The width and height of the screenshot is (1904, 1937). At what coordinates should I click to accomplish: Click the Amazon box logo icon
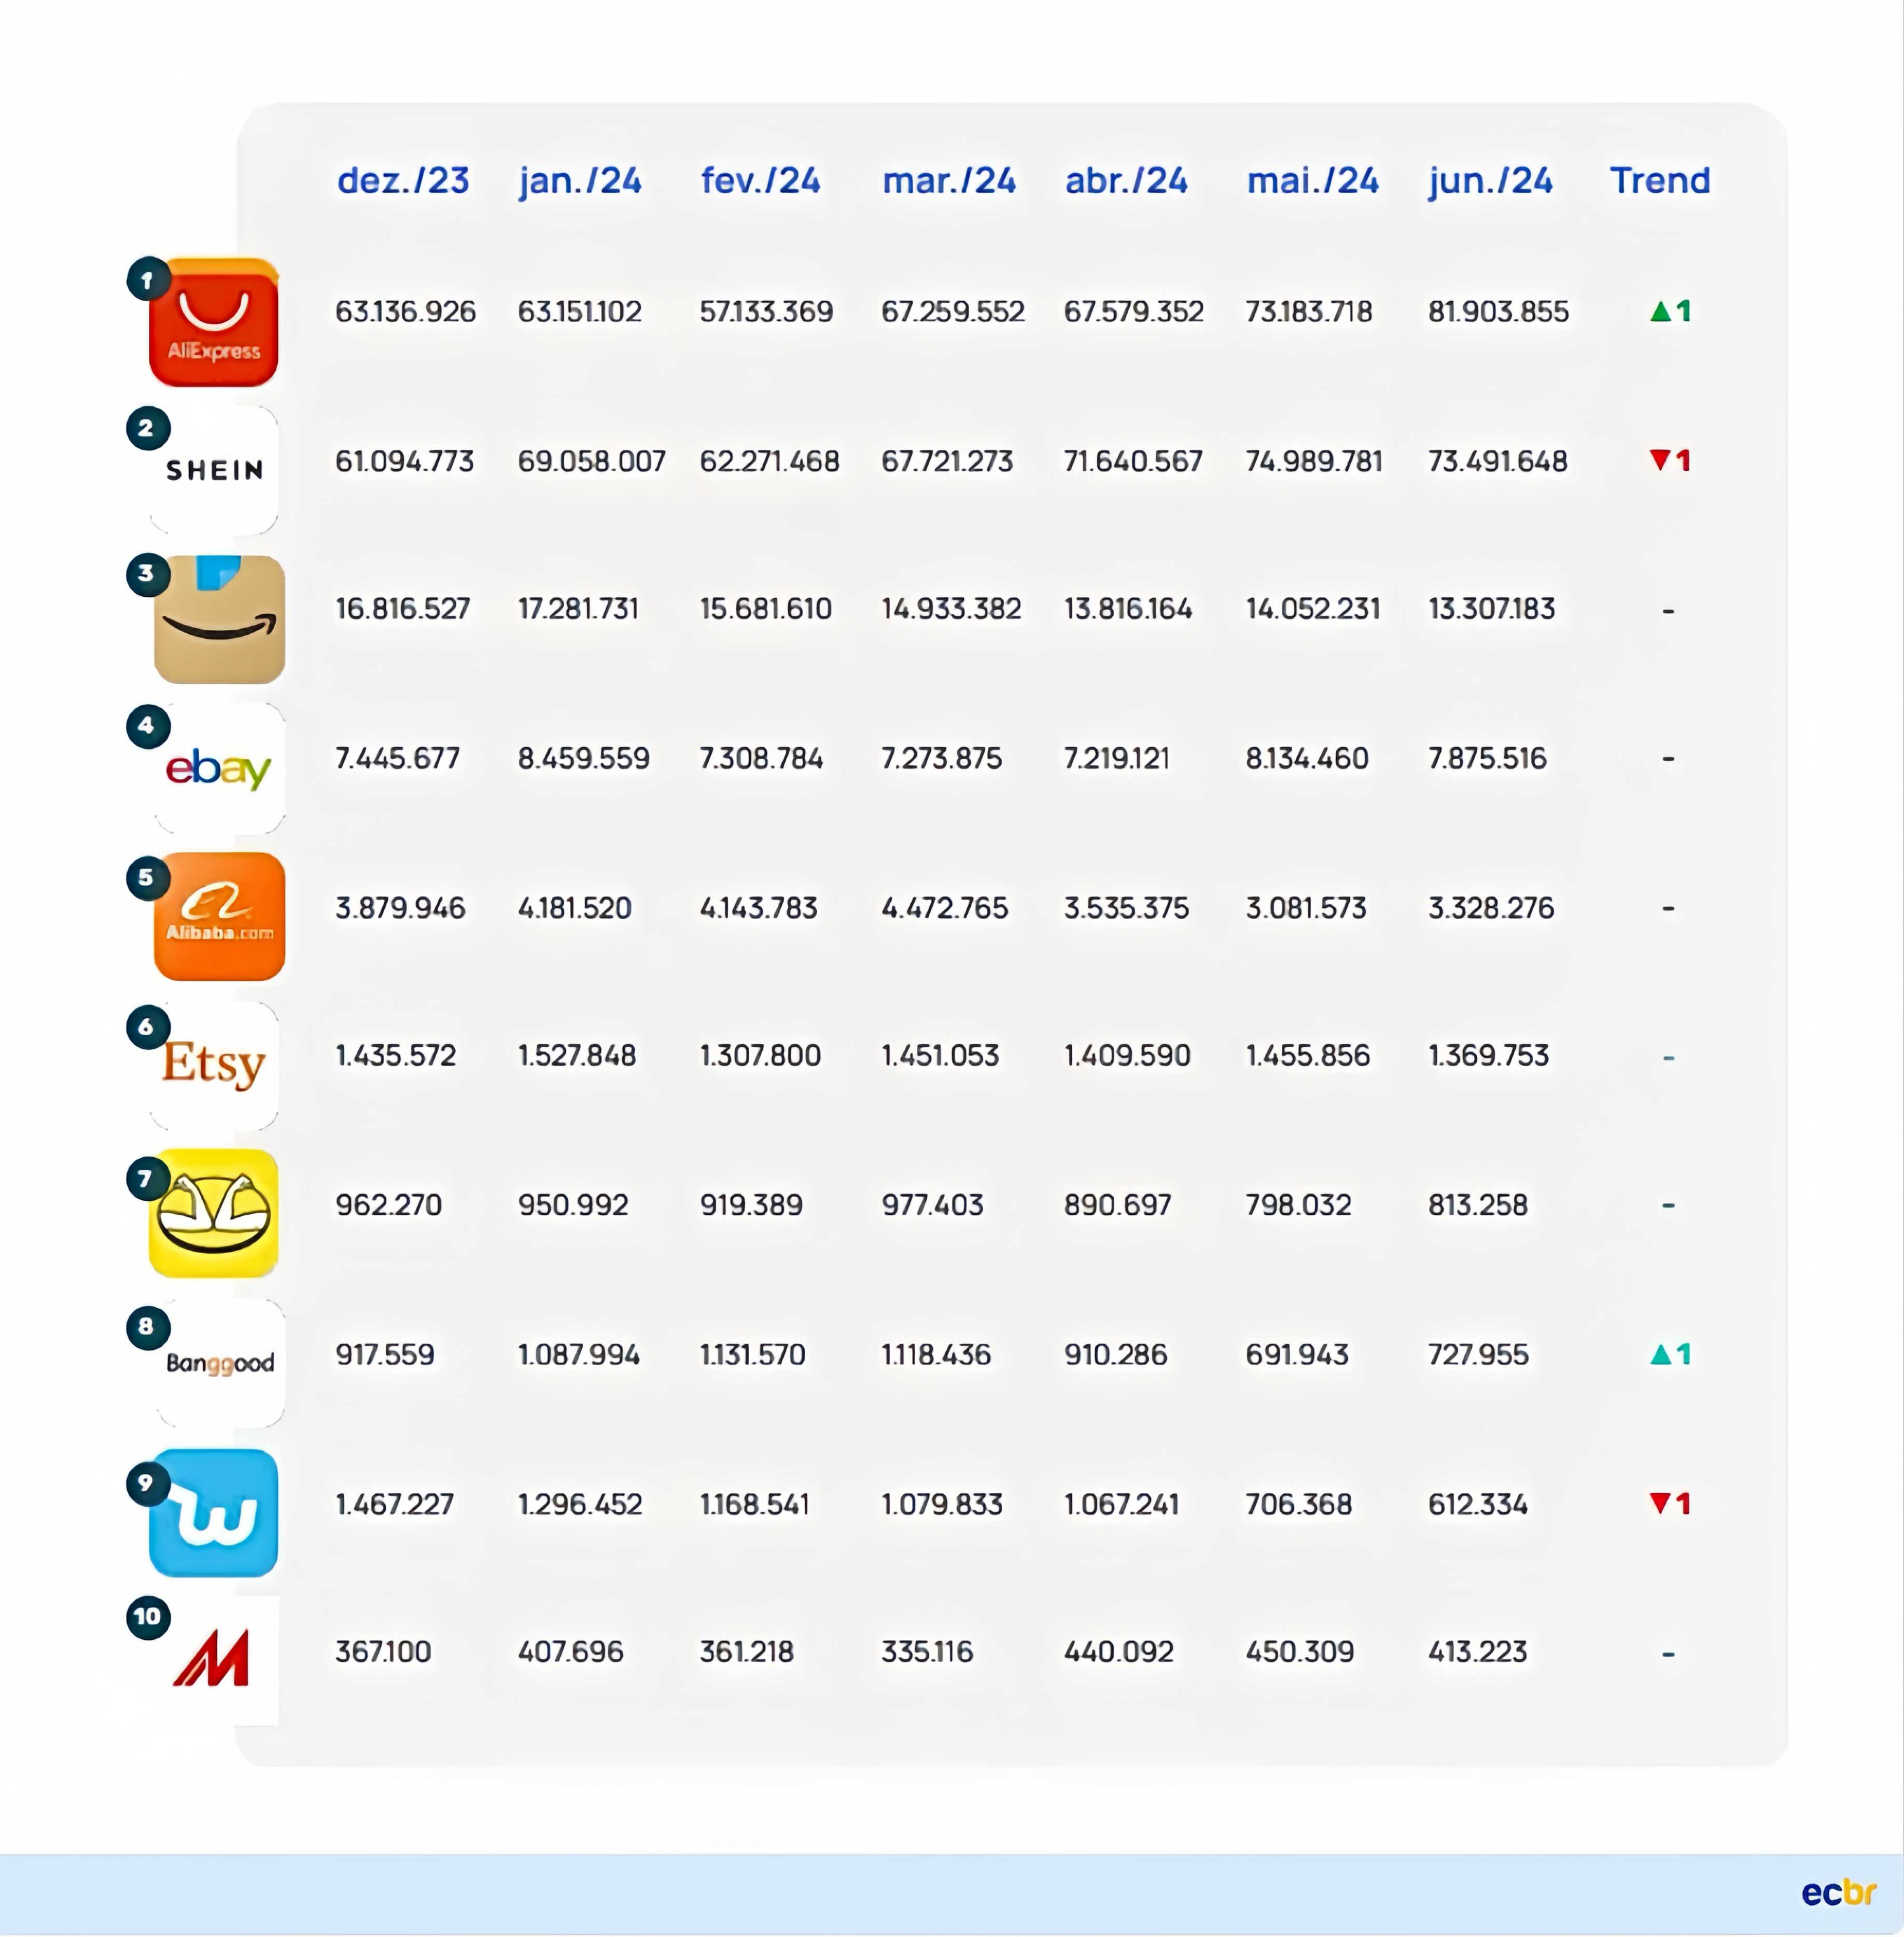click(219, 619)
